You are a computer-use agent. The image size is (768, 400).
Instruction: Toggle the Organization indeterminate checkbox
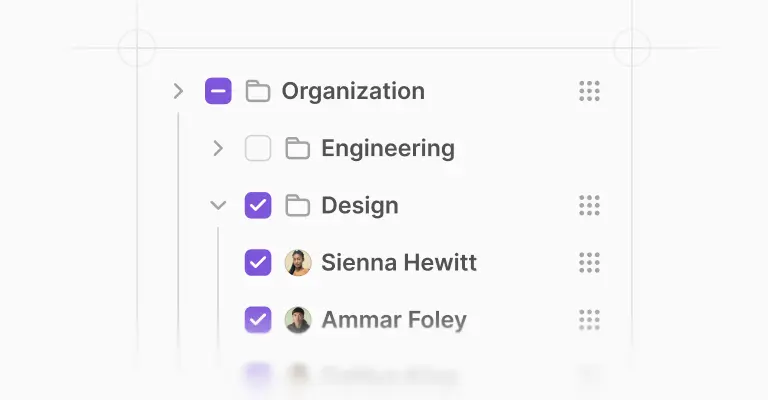pos(218,92)
